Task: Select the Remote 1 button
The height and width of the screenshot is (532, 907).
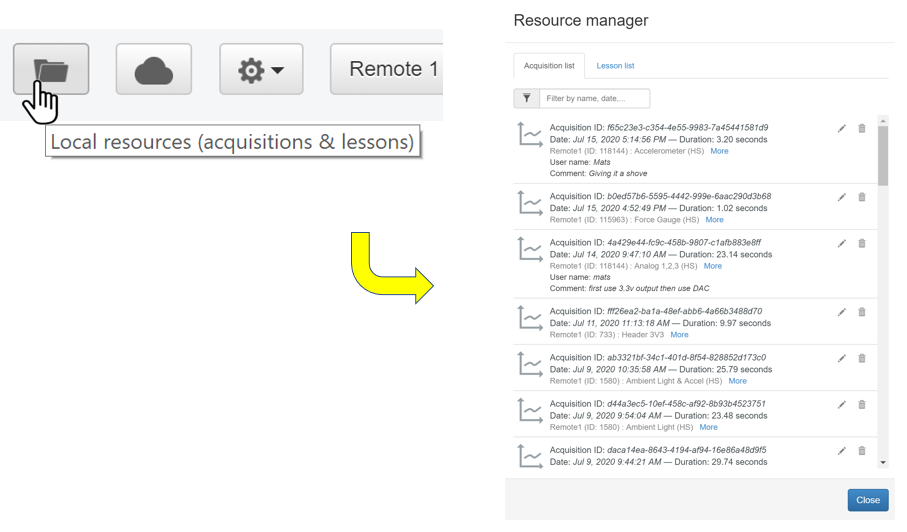Action: point(390,69)
